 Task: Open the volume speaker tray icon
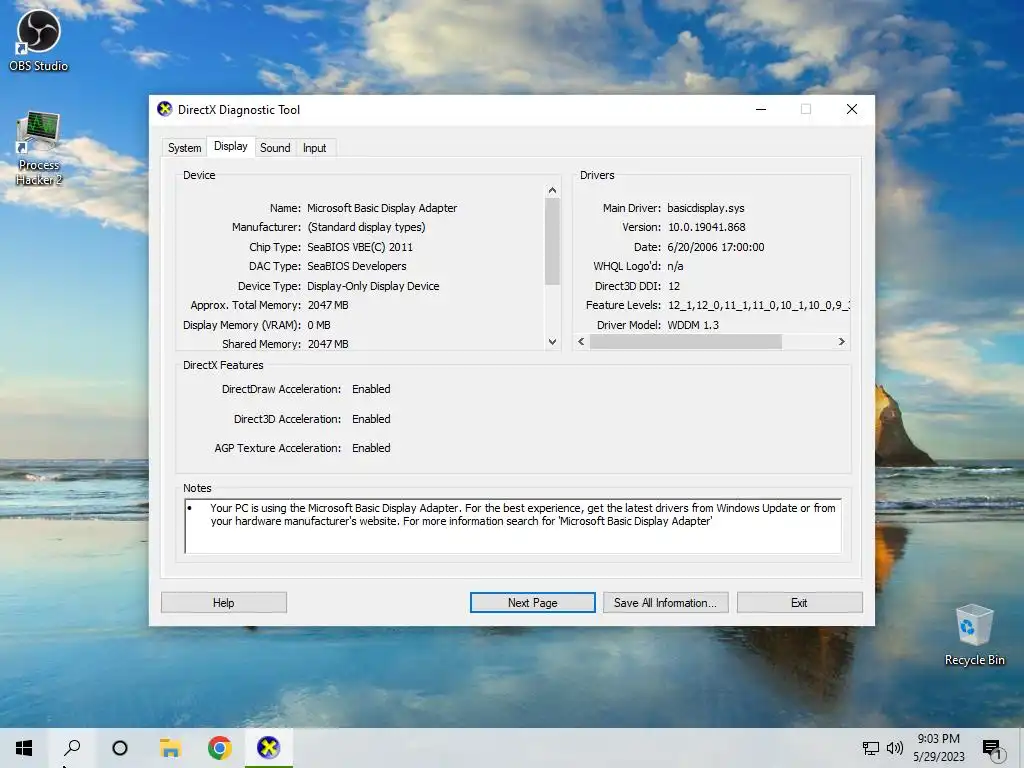point(895,748)
